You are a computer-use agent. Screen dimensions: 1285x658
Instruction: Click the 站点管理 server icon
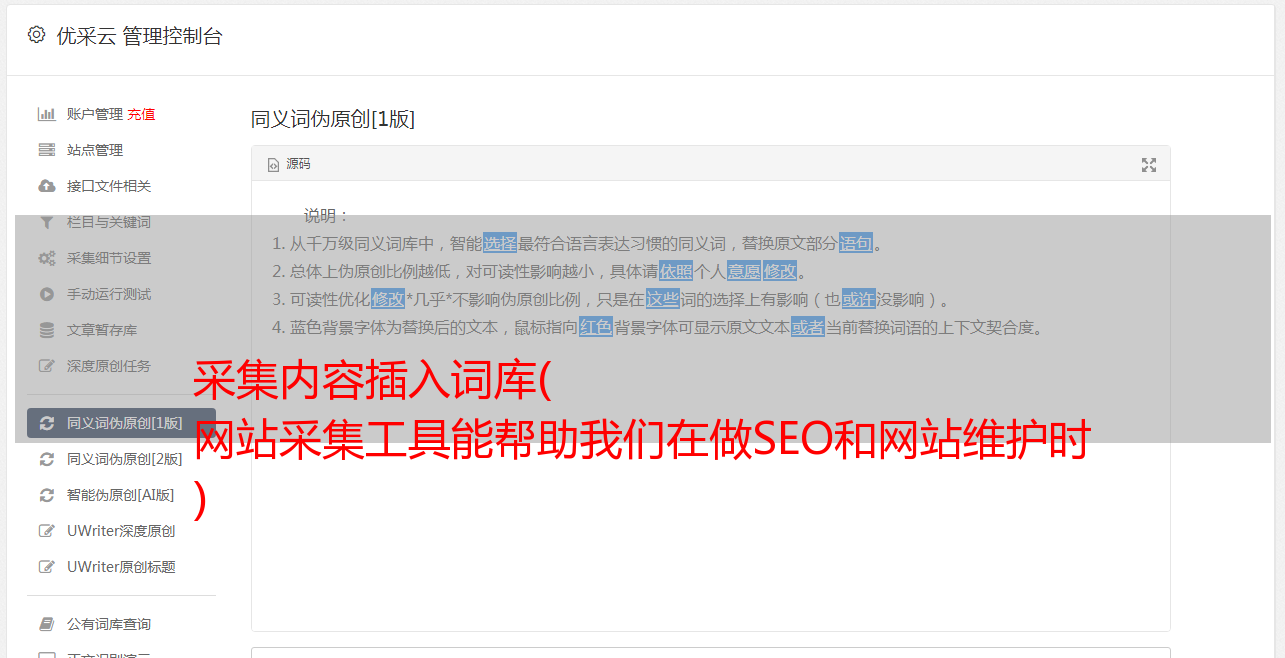pos(46,150)
